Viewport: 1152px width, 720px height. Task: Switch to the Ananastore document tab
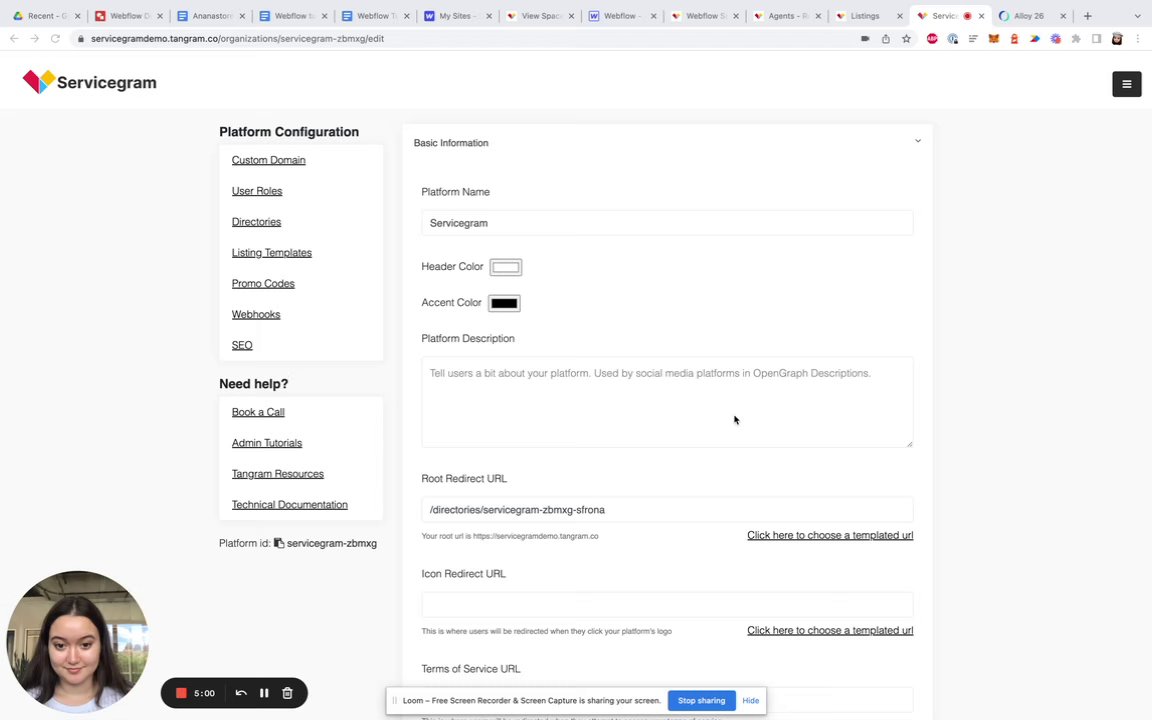pyautogui.click(x=211, y=15)
